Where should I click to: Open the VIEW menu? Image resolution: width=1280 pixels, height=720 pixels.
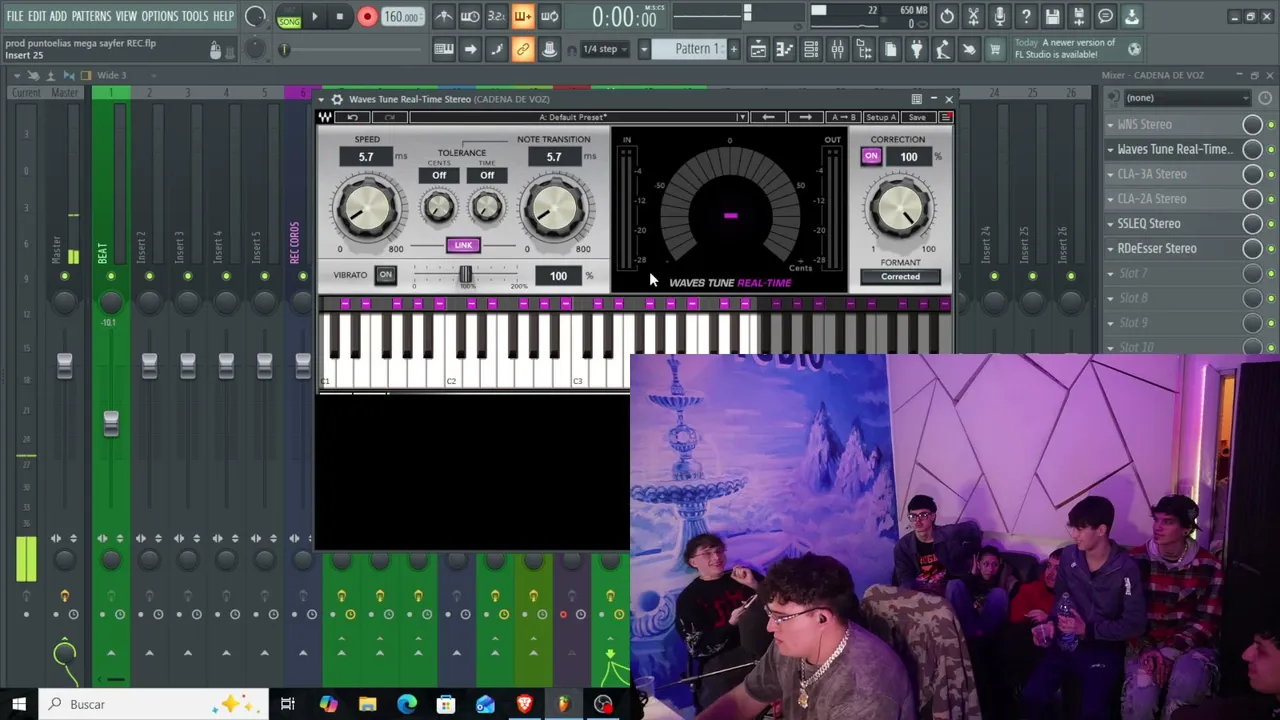(126, 16)
